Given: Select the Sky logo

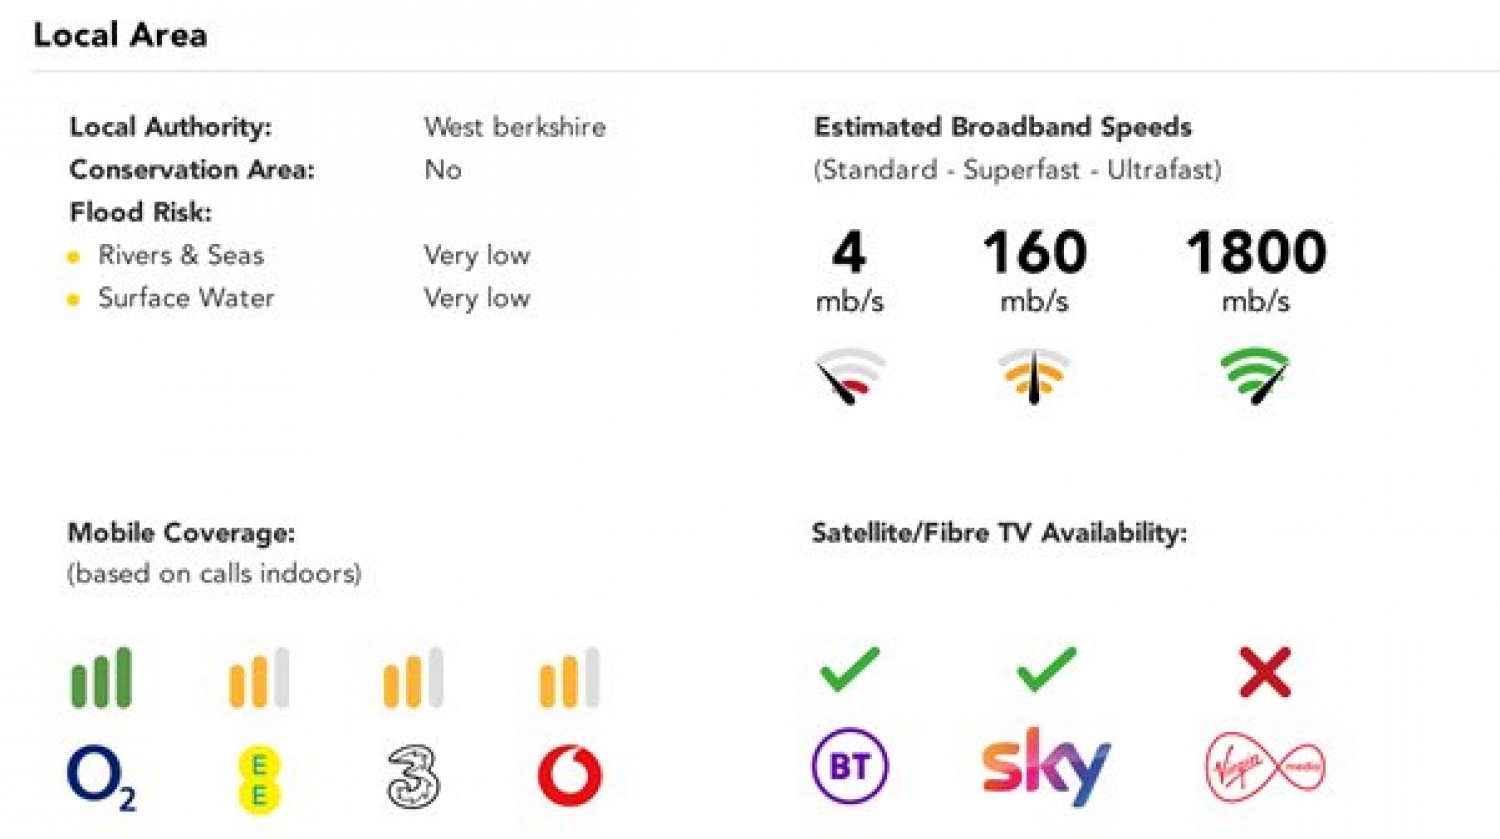Looking at the screenshot, I should [x=1046, y=766].
